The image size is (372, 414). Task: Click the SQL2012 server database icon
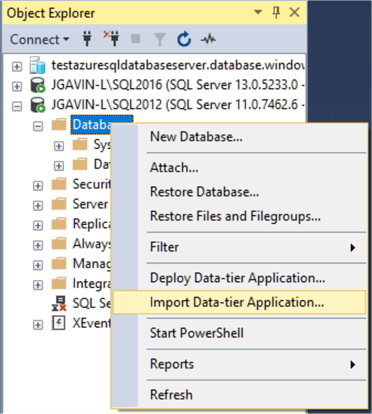coord(37,105)
